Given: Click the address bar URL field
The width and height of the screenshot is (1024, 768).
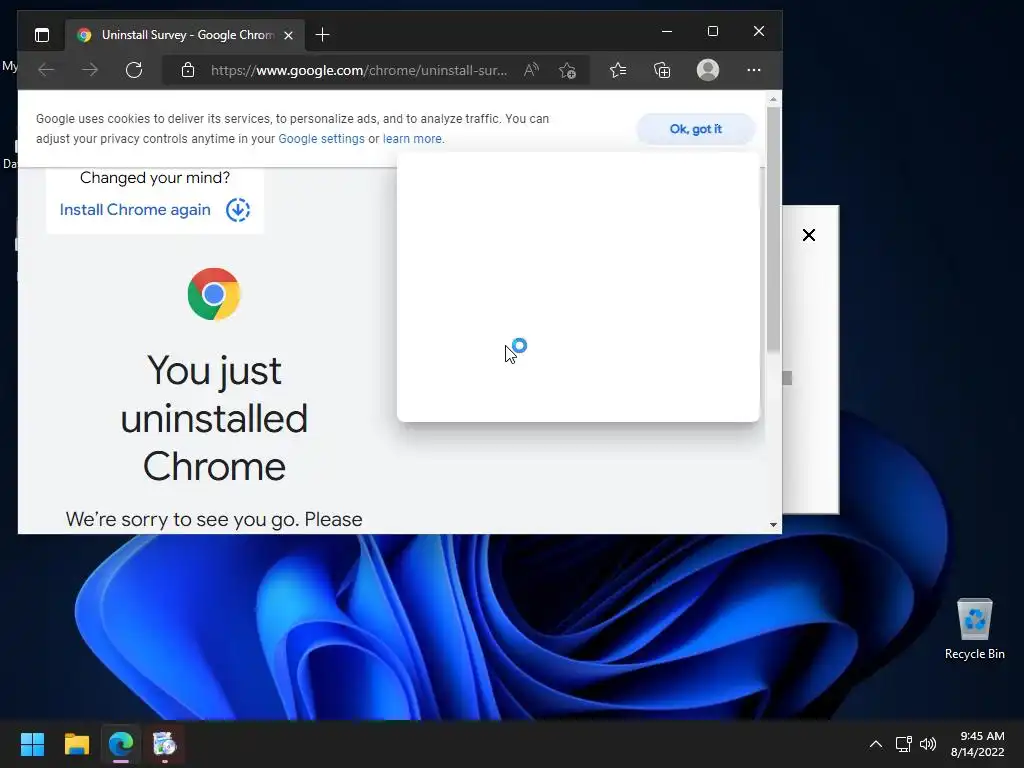Looking at the screenshot, I should (359, 70).
